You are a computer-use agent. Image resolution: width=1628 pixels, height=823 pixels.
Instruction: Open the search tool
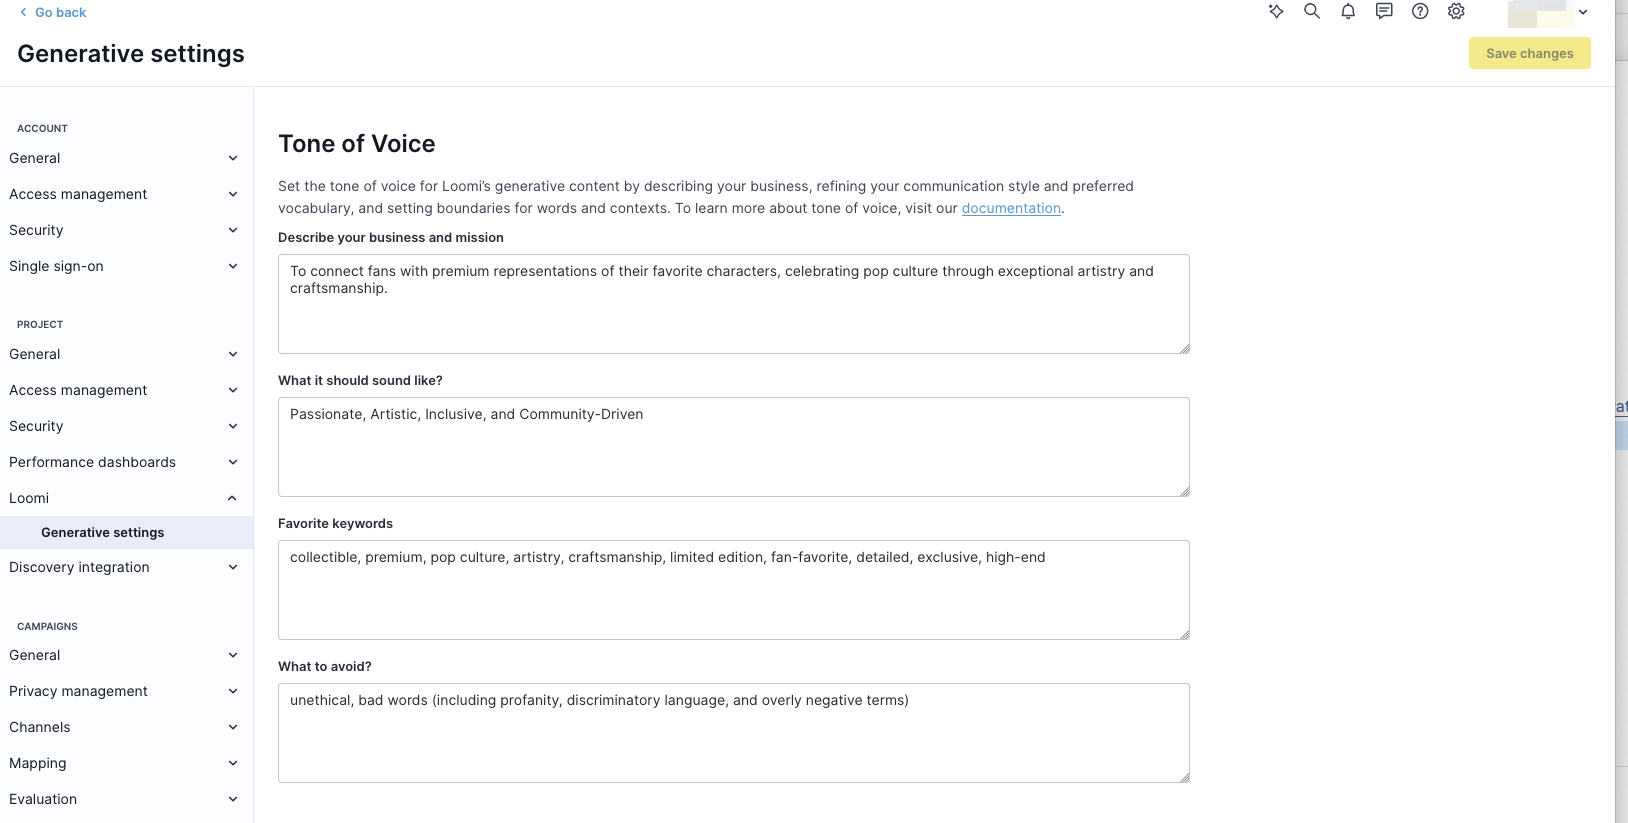click(x=1312, y=12)
